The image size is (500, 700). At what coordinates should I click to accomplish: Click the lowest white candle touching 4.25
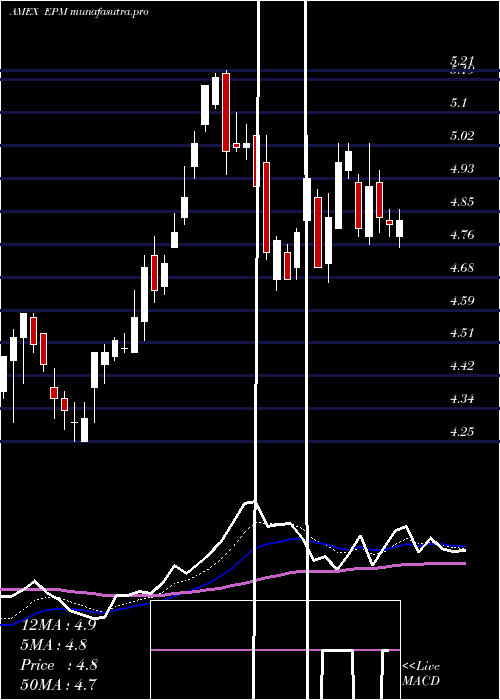pos(84,429)
